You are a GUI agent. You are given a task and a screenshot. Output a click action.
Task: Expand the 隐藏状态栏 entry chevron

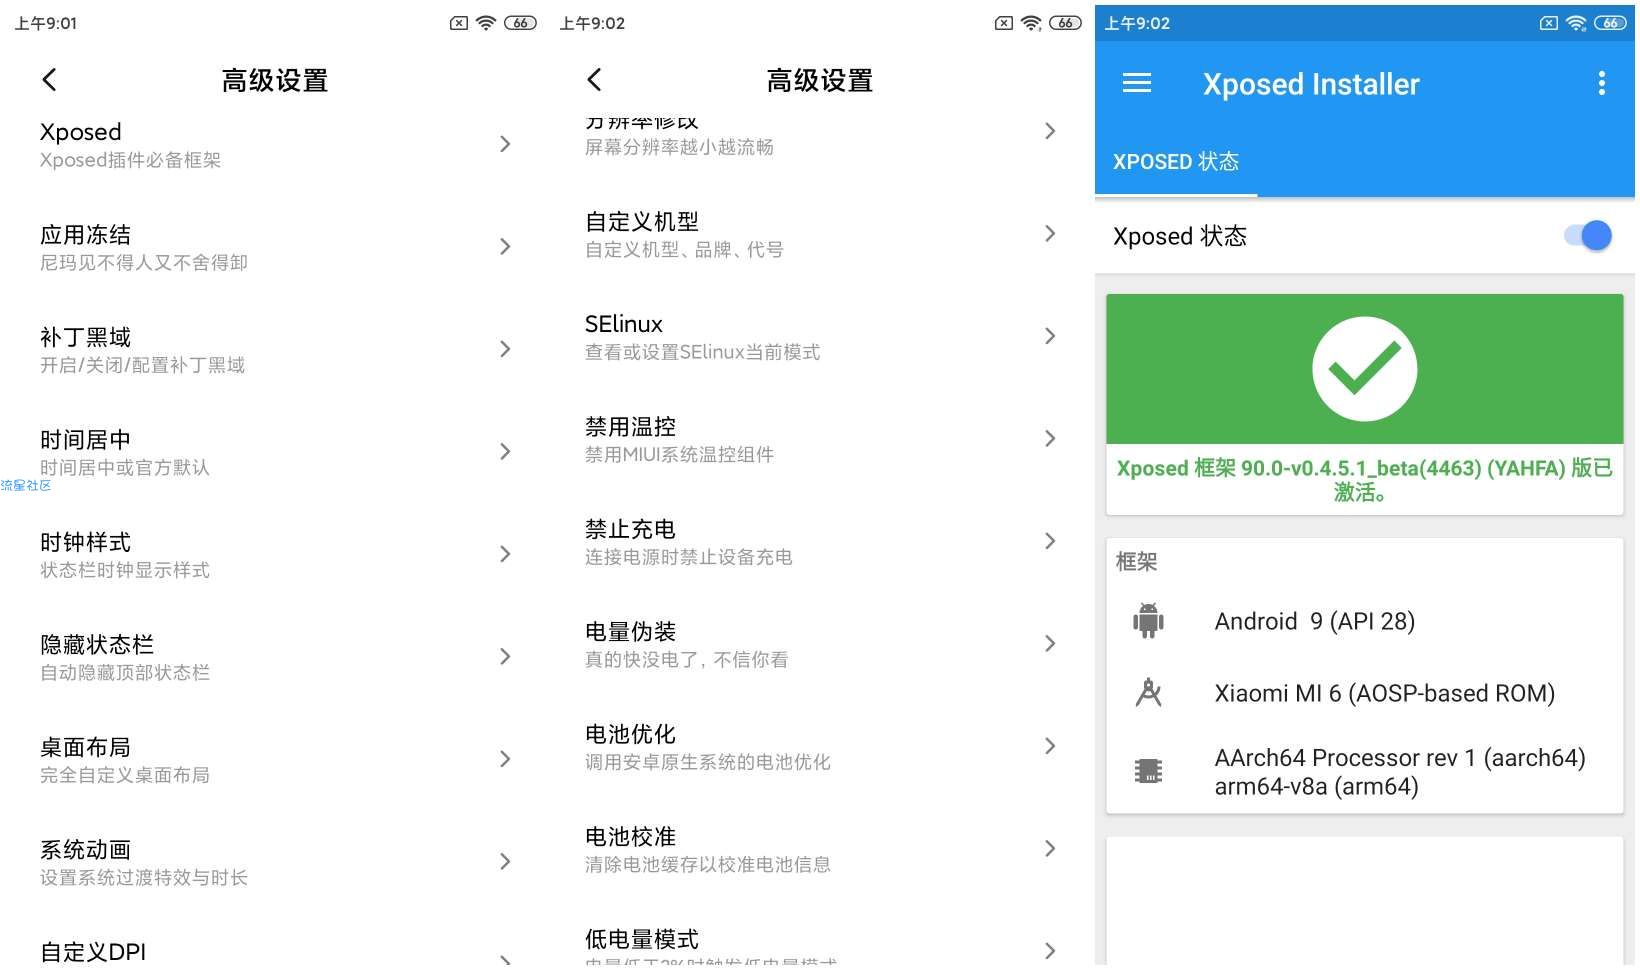(x=505, y=657)
